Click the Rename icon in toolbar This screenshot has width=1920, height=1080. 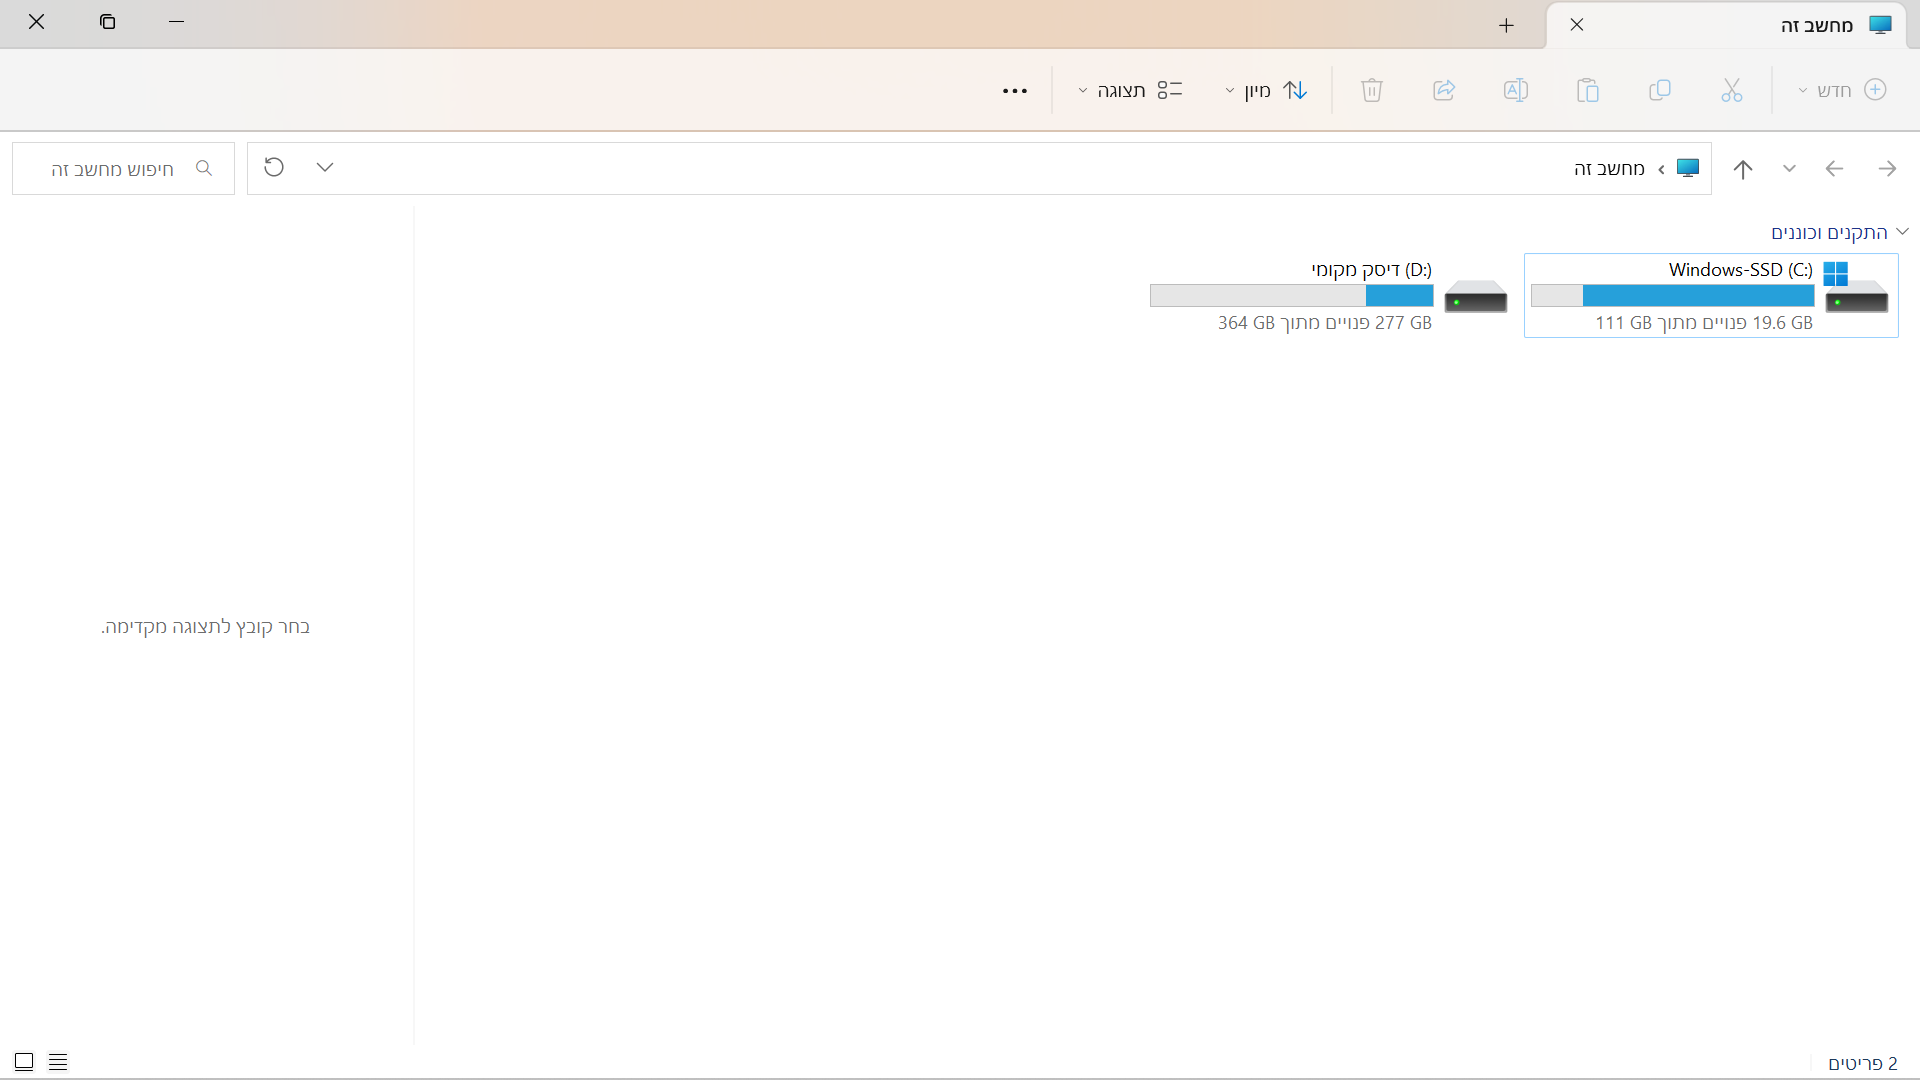pyautogui.click(x=1515, y=91)
